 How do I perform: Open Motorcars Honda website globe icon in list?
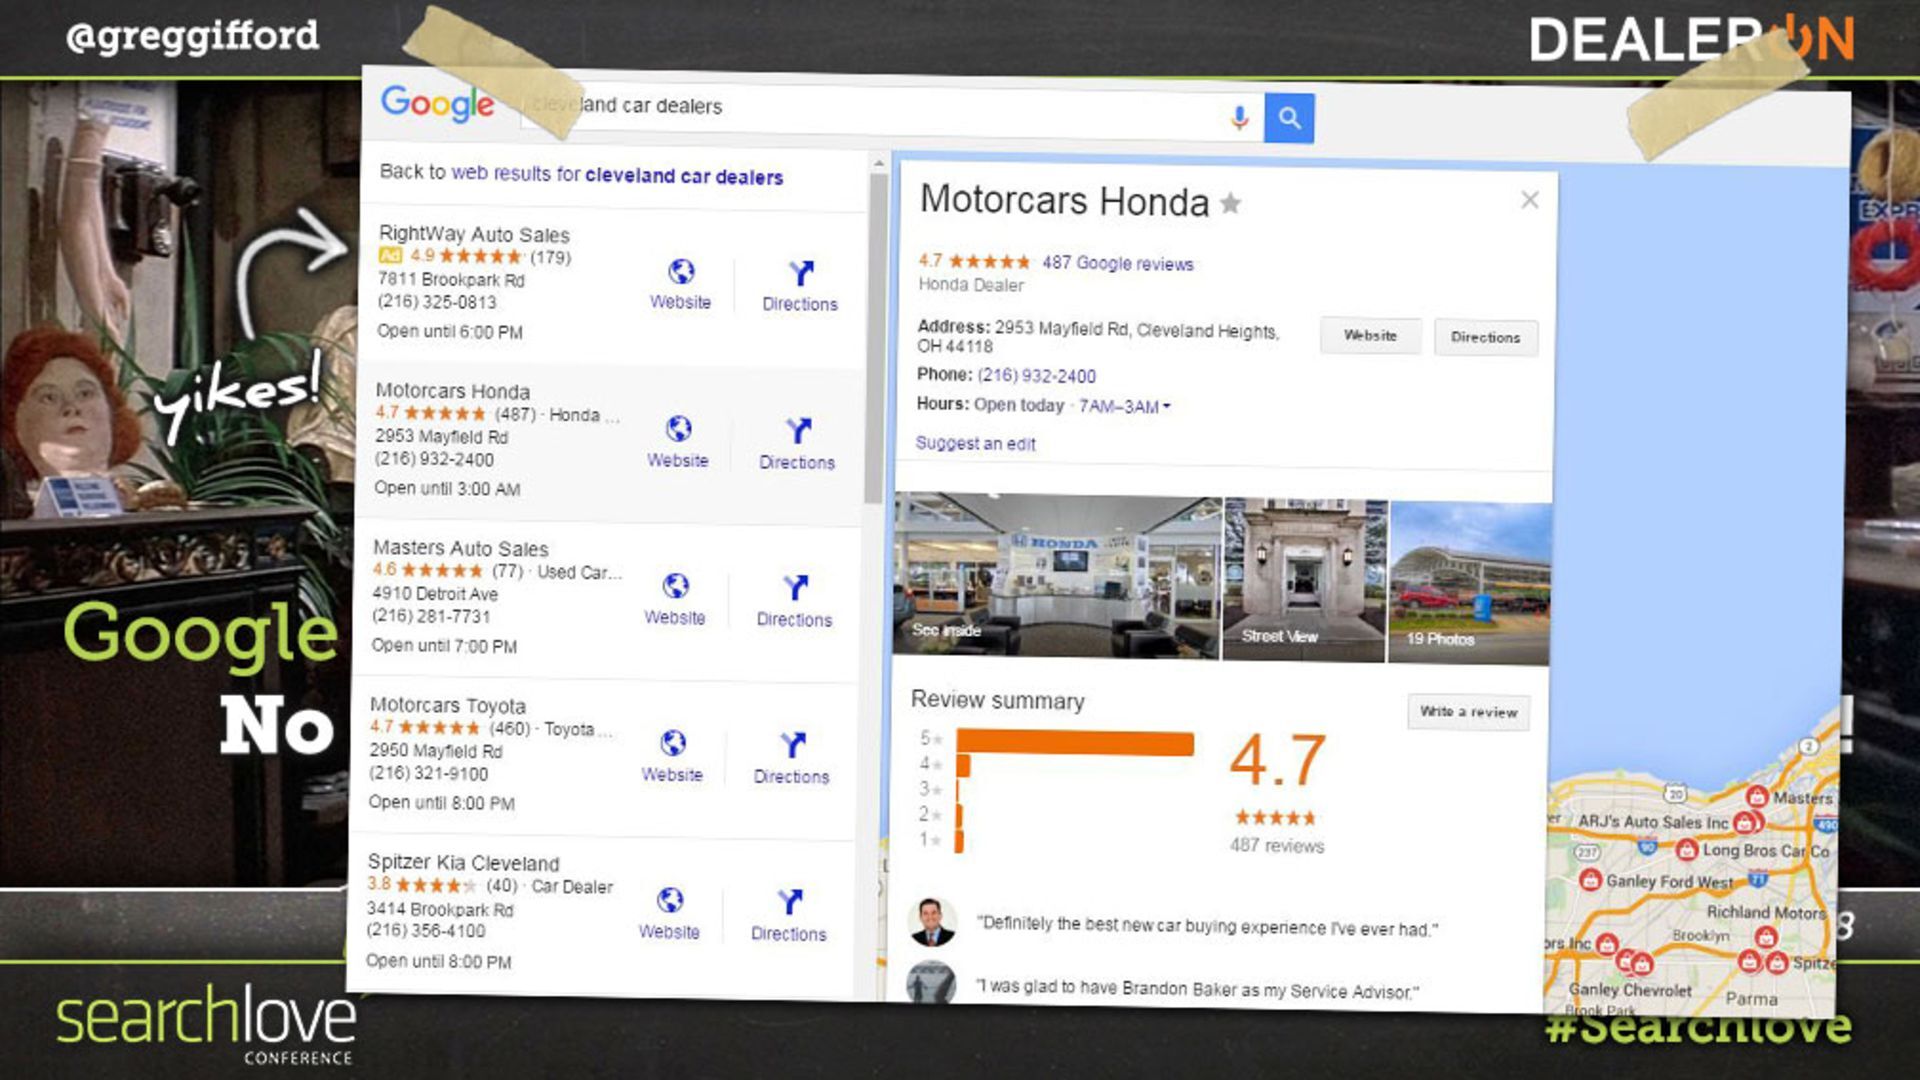click(678, 429)
